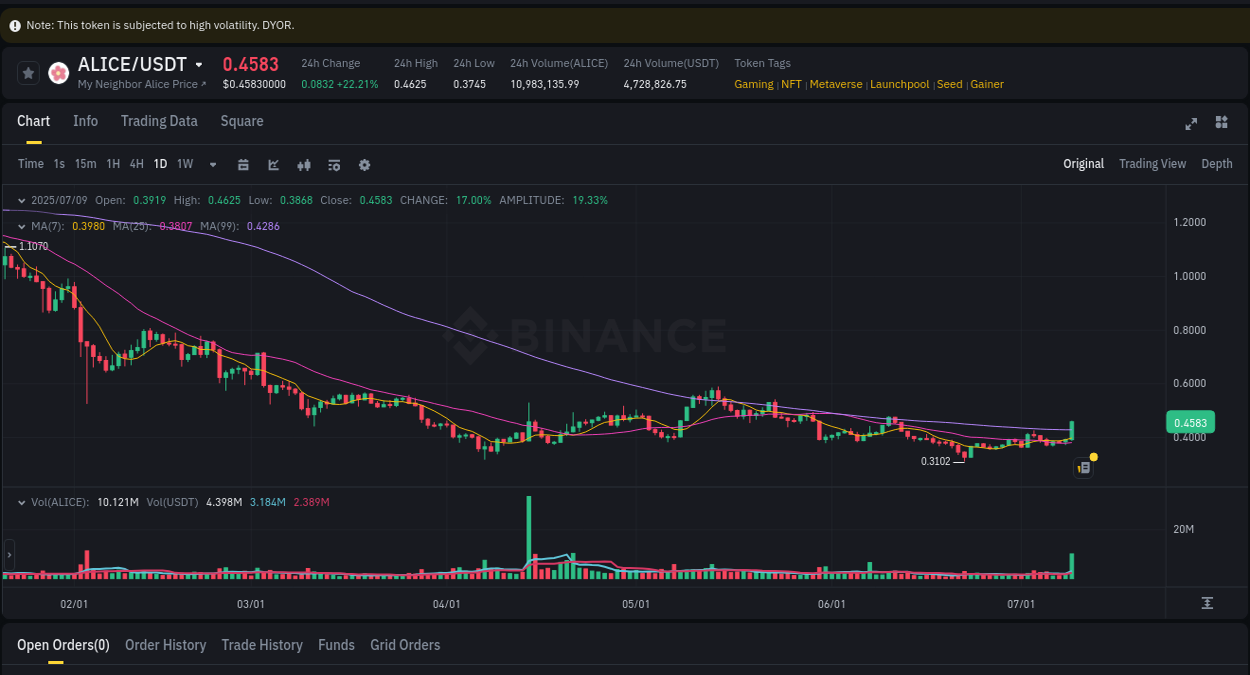Collapse the Vol(ALICE) volume panel
The image size is (1250, 675).
coord(22,503)
